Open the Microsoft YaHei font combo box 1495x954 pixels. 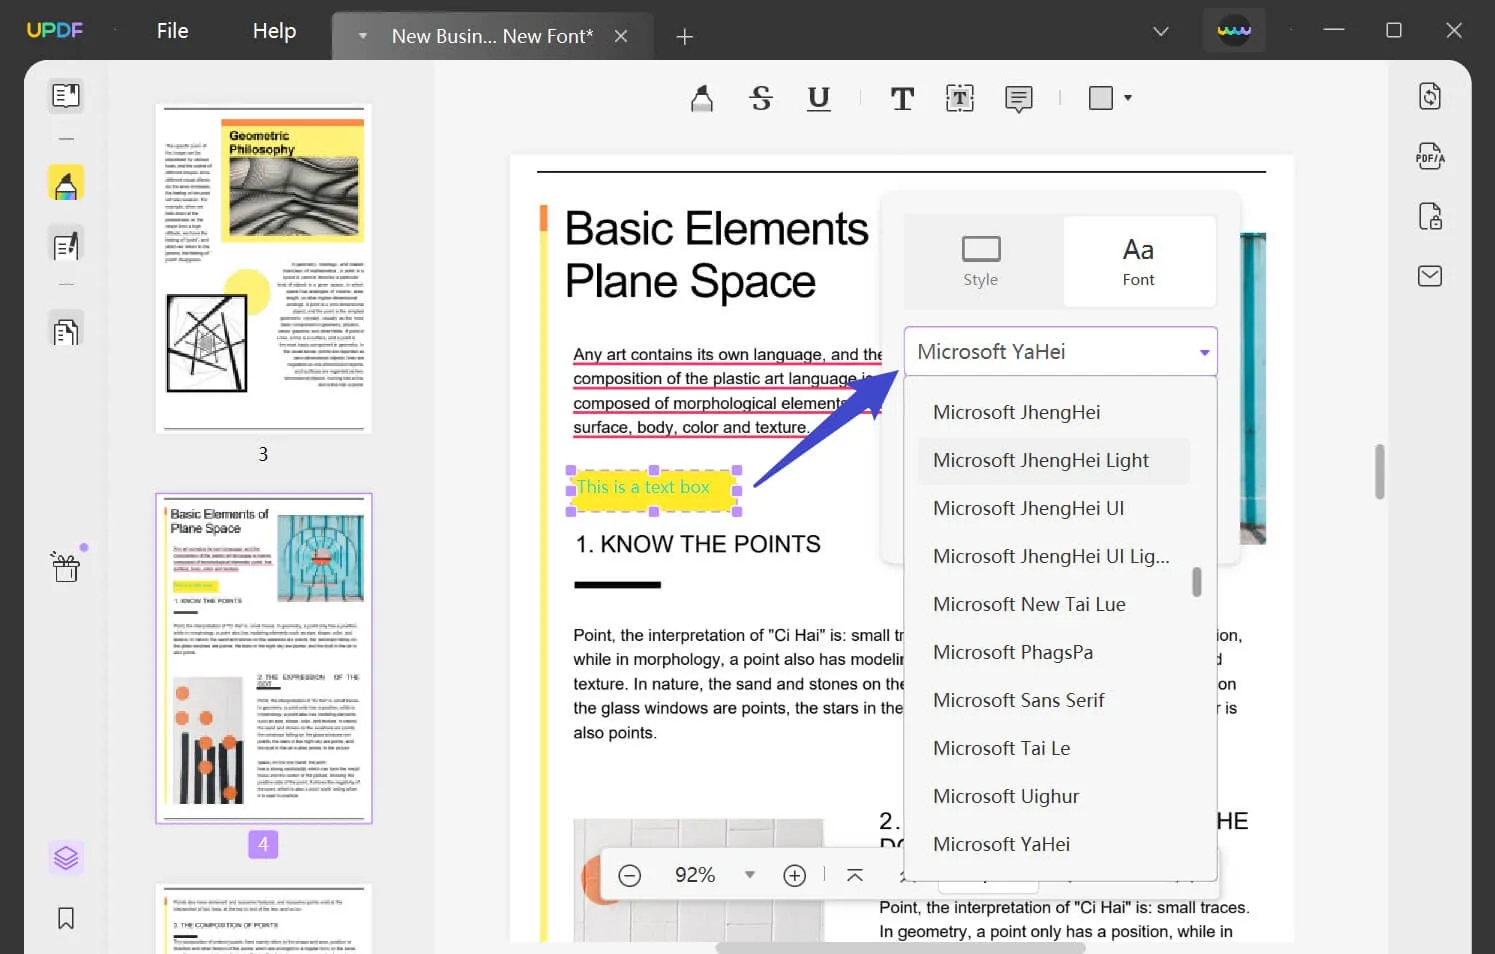[1061, 351]
